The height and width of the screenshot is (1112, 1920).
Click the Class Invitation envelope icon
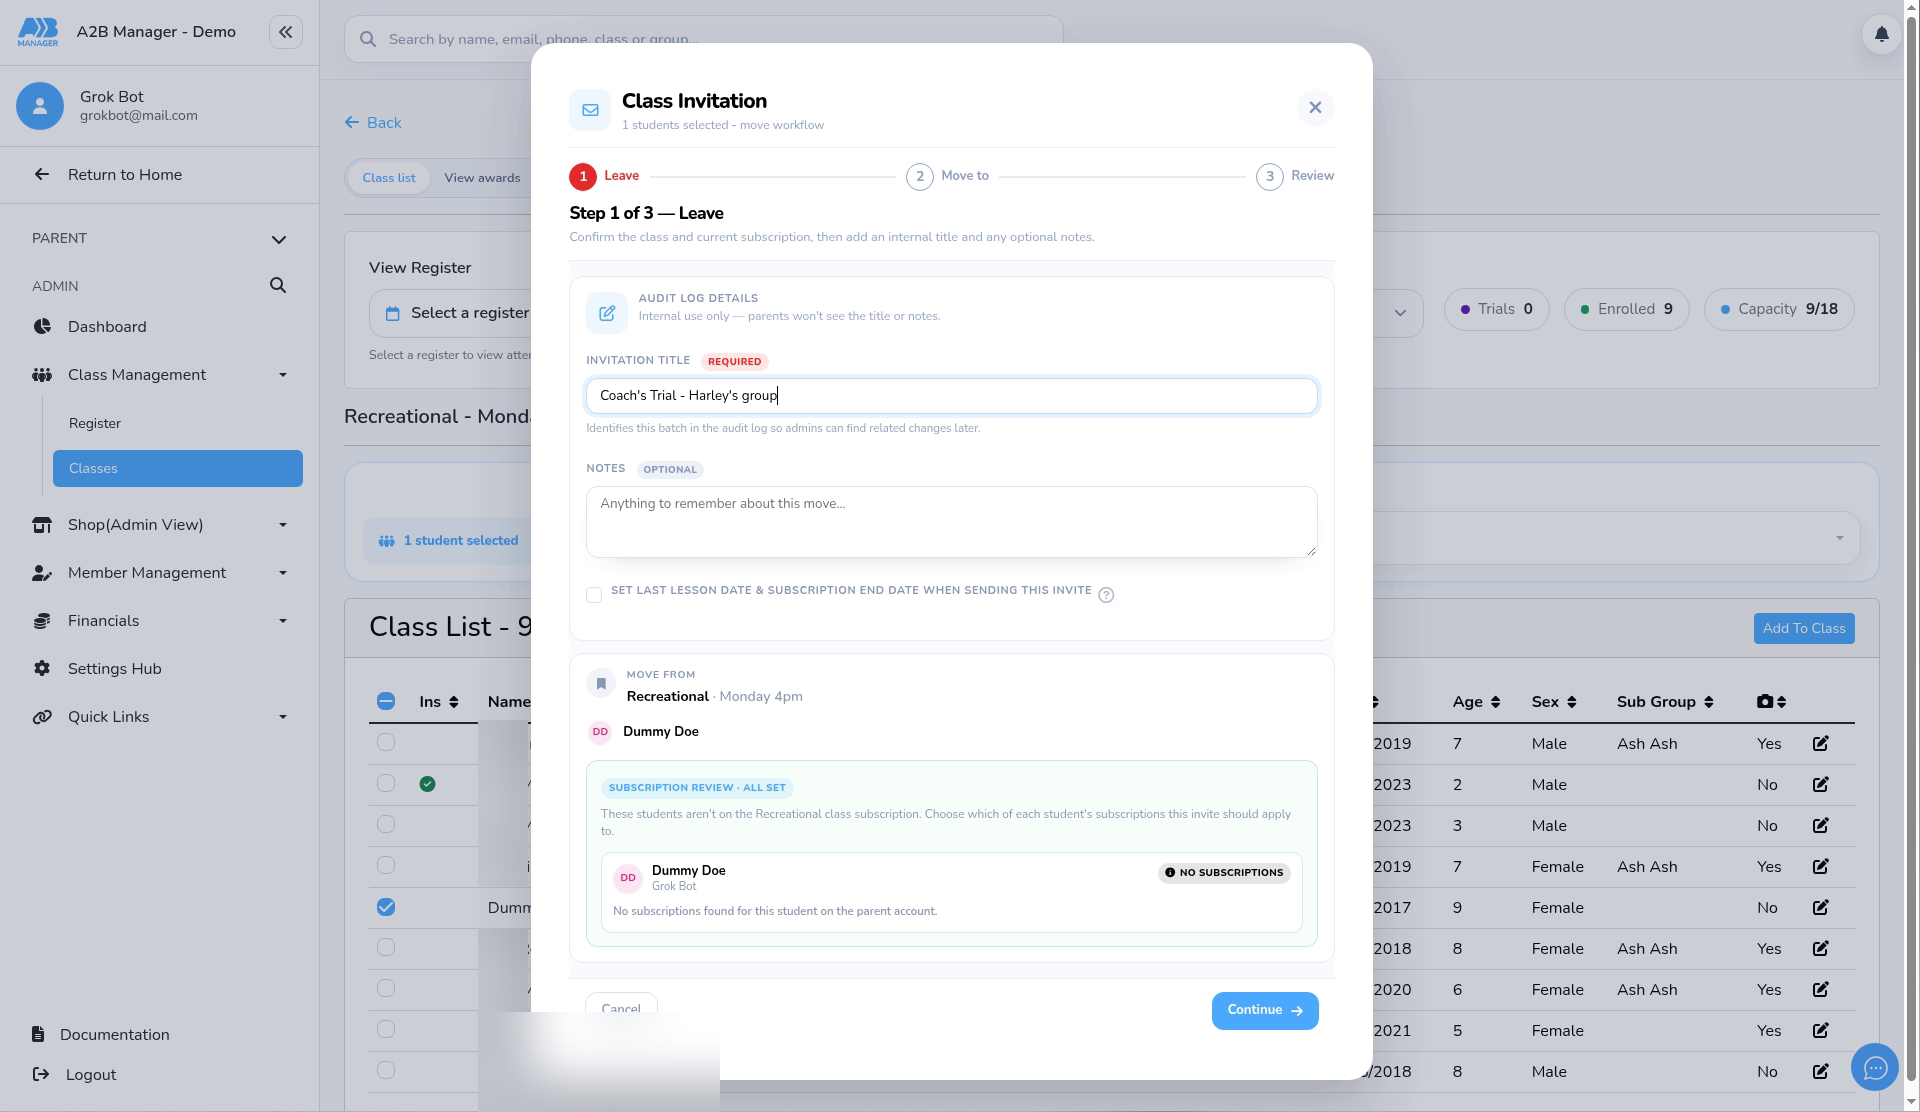tap(590, 110)
